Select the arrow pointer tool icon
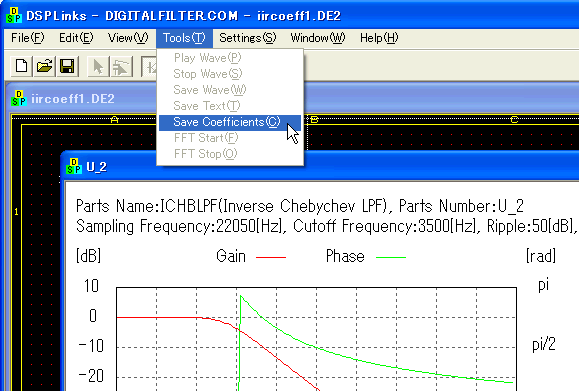 (98, 67)
